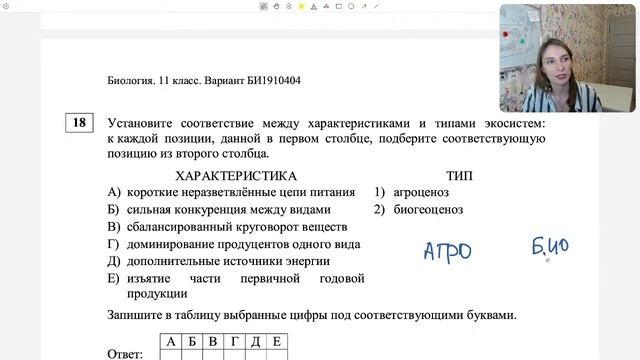Viewport: 640px width, 360px height.
Task: Select the hand pan tool
Action: pos(276,6)
